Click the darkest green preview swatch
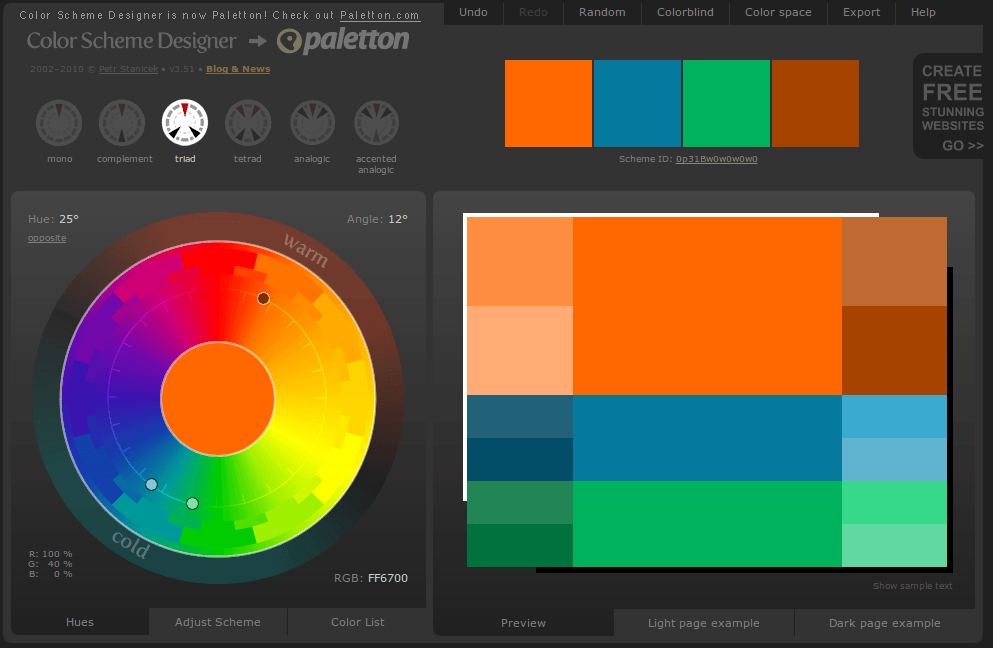The height and width of the screenshot is (648, 993). point(520,545)
